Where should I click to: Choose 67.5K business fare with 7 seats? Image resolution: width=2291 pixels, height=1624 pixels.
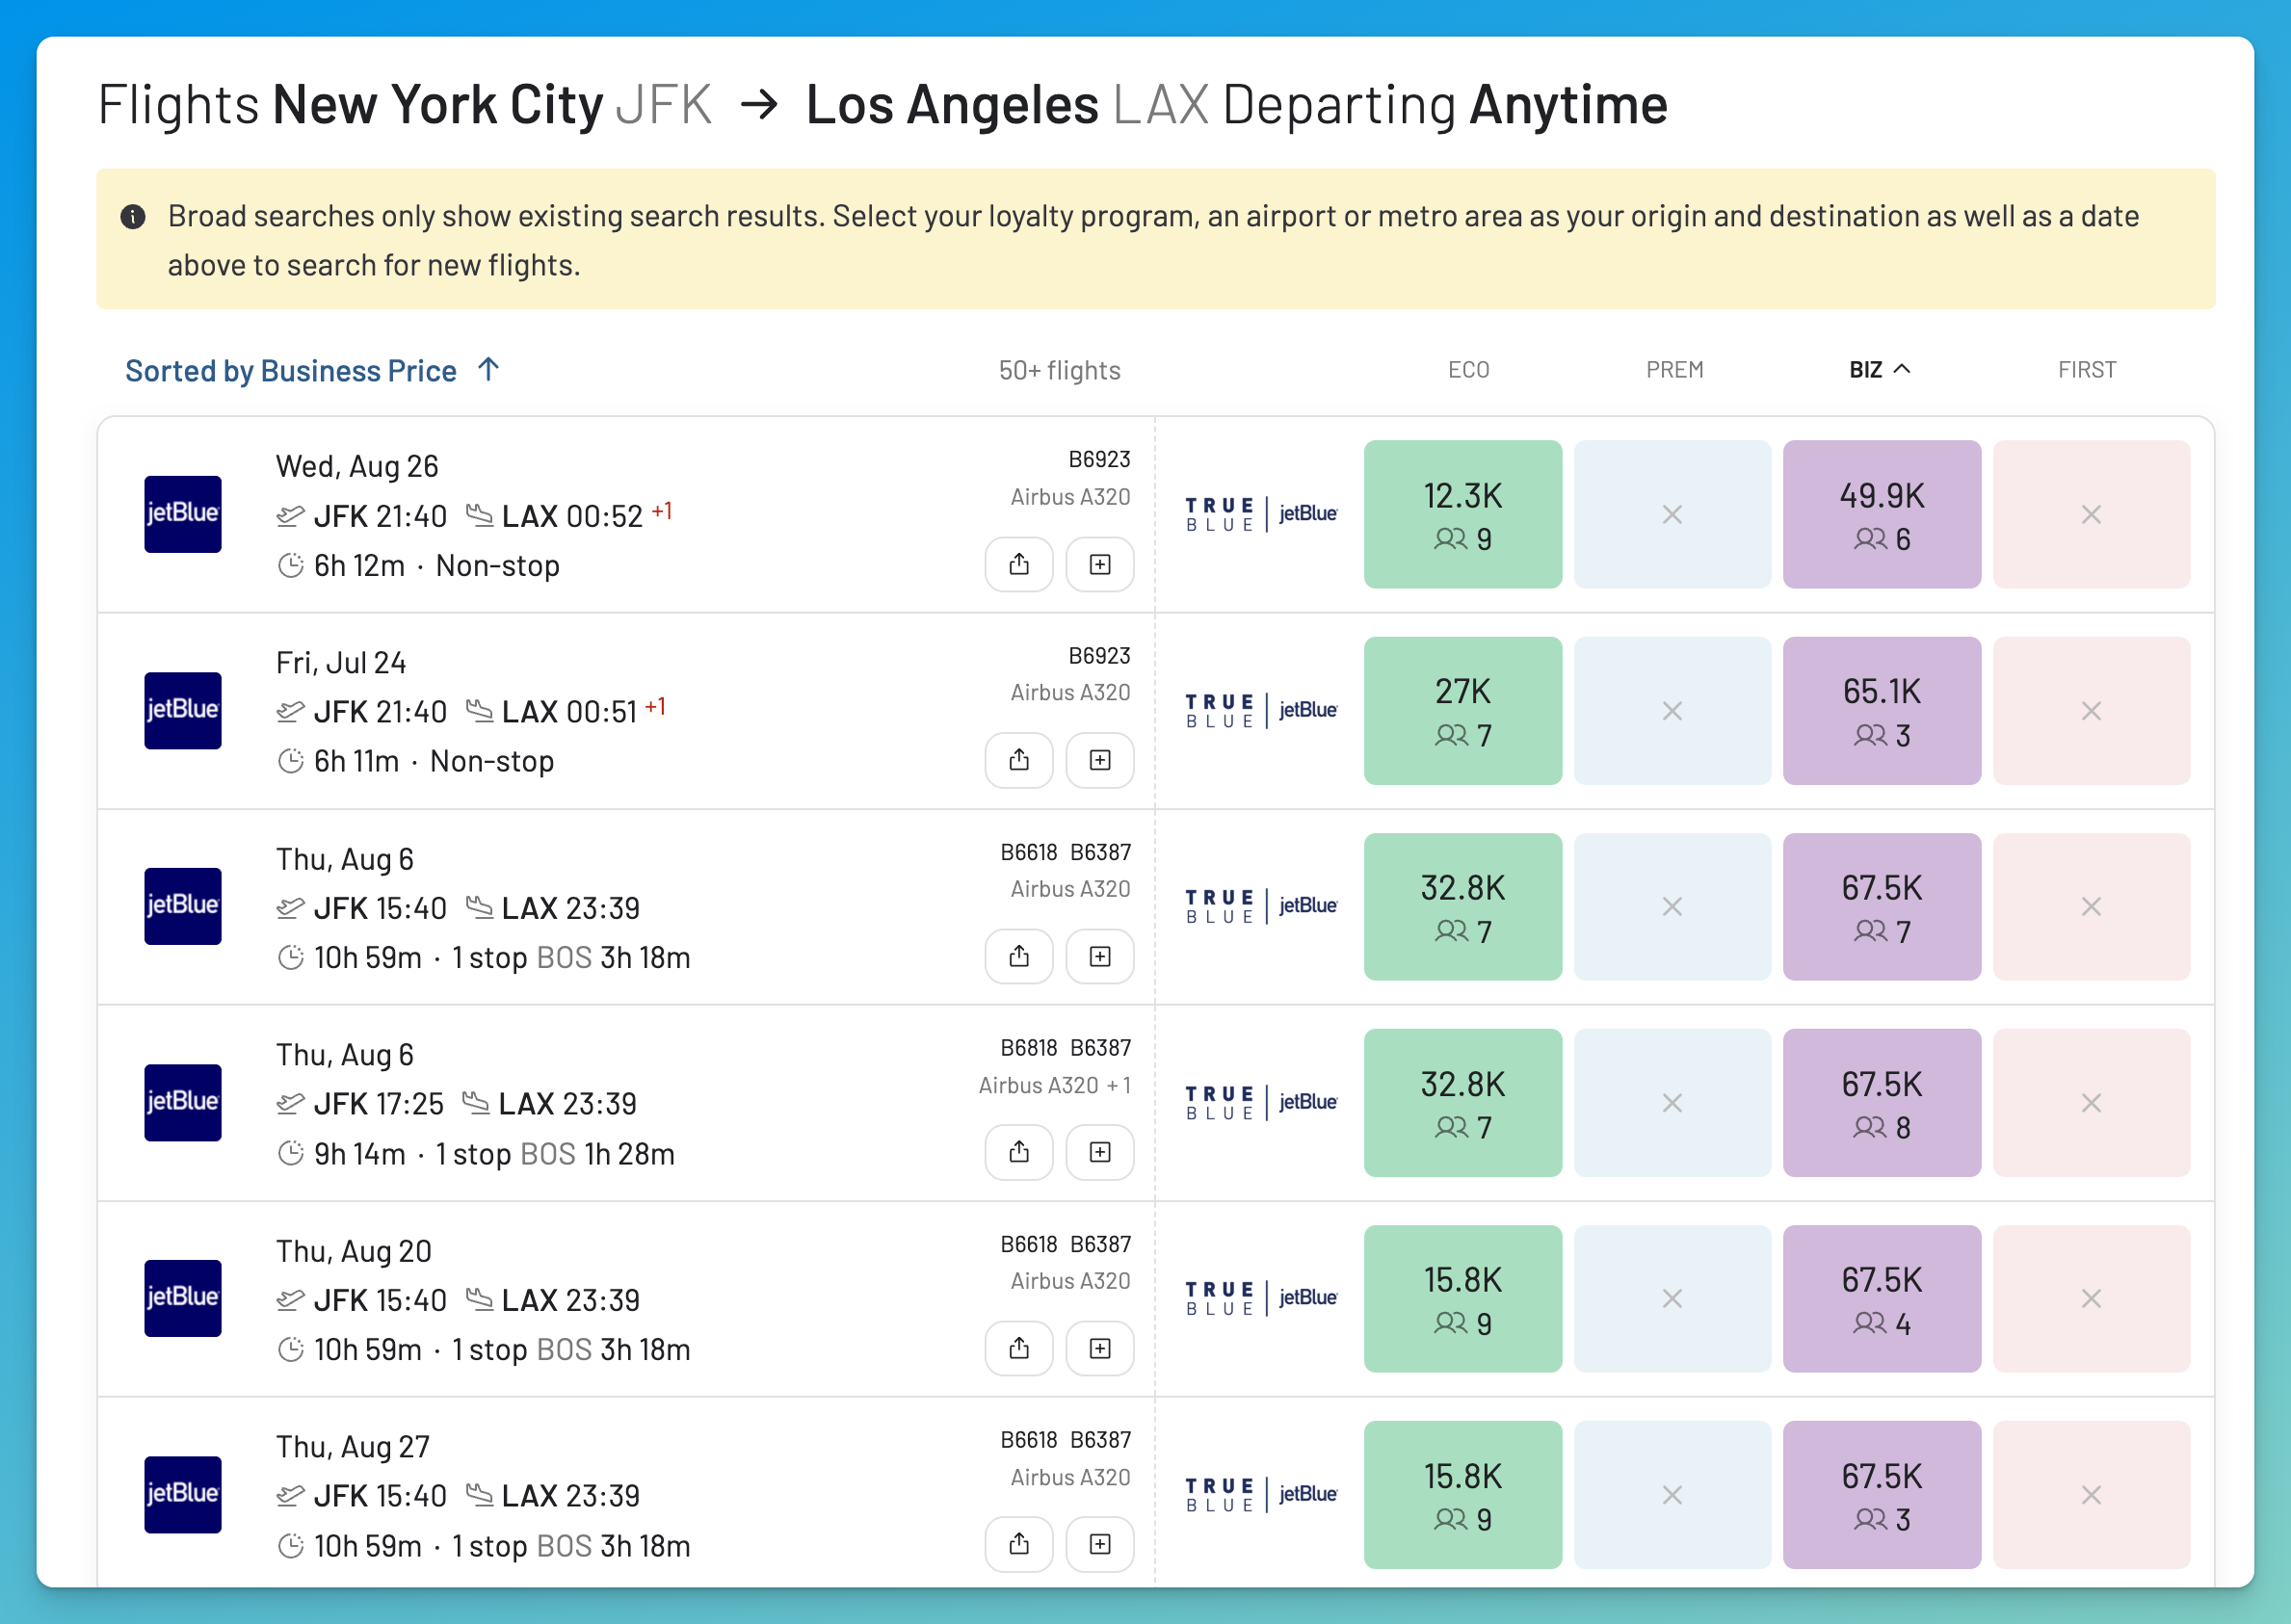(x=1881, y=907)
